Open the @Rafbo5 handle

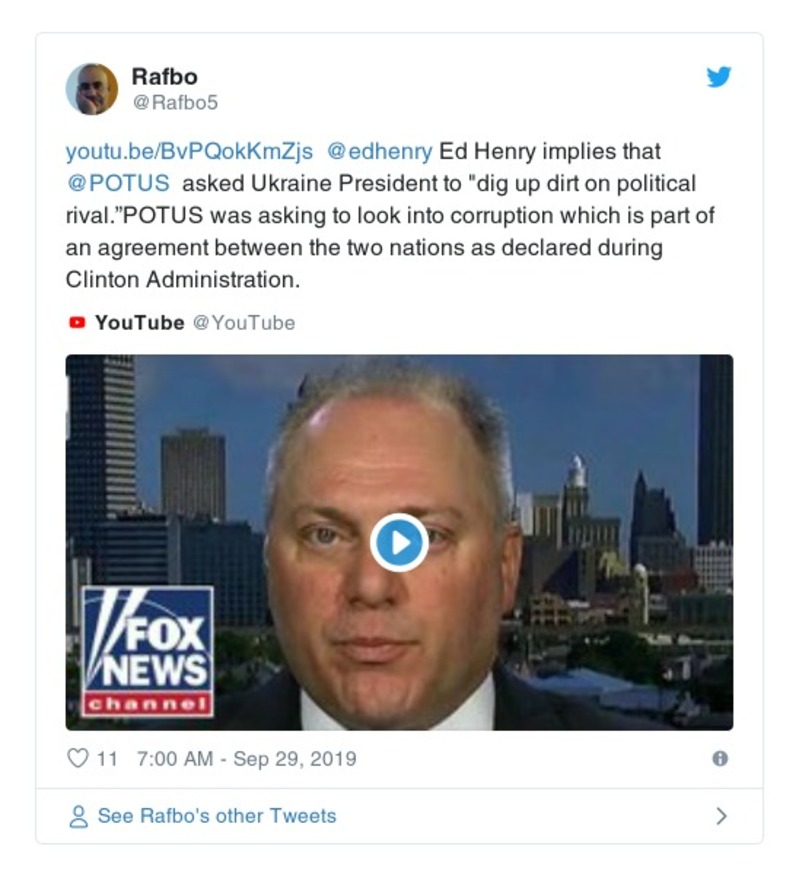[175, 102]
